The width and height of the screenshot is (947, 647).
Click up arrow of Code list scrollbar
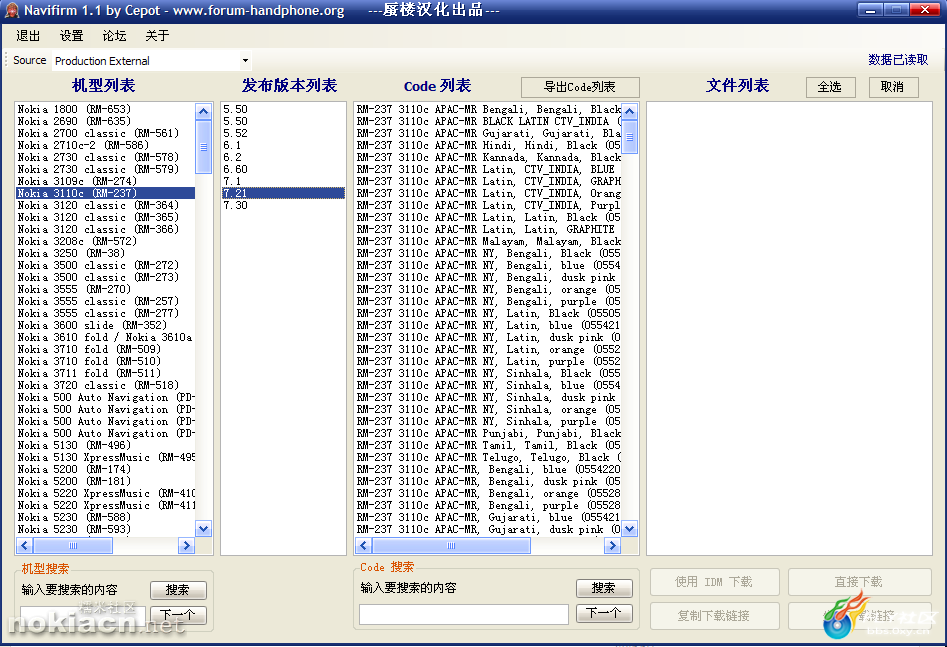click(x=630, y=111)
